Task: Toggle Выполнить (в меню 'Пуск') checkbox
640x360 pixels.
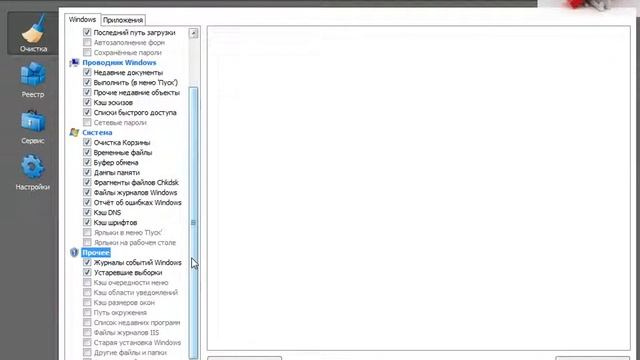Action: pos(87,82)
